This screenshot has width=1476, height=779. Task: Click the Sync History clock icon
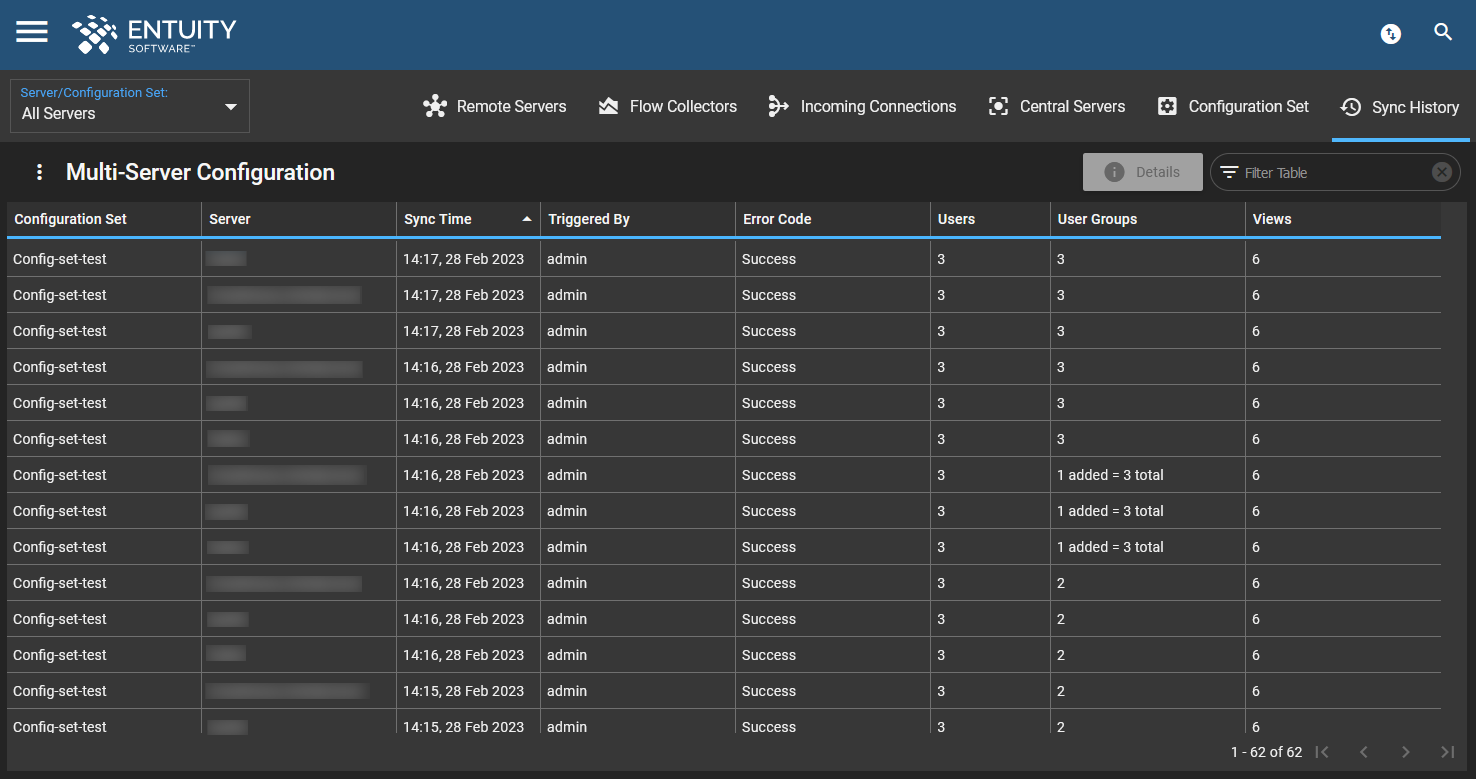tap(1351, 107)
